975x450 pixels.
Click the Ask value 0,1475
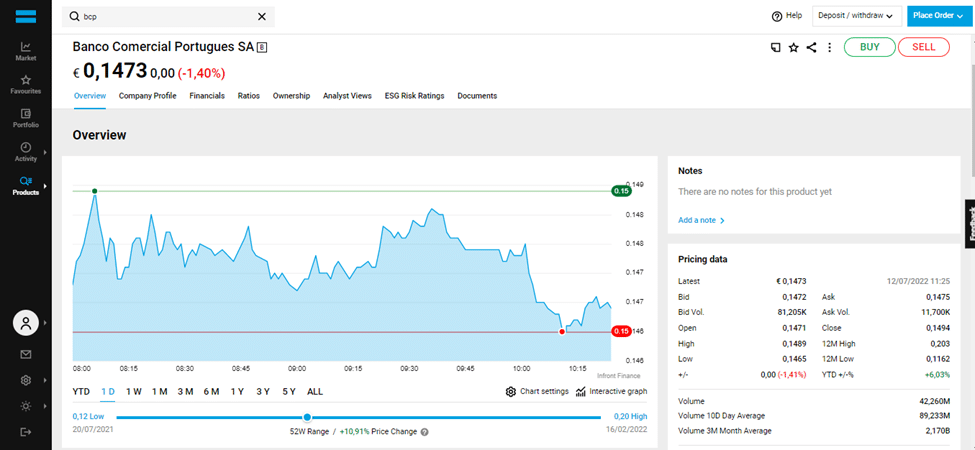(938, 297)
